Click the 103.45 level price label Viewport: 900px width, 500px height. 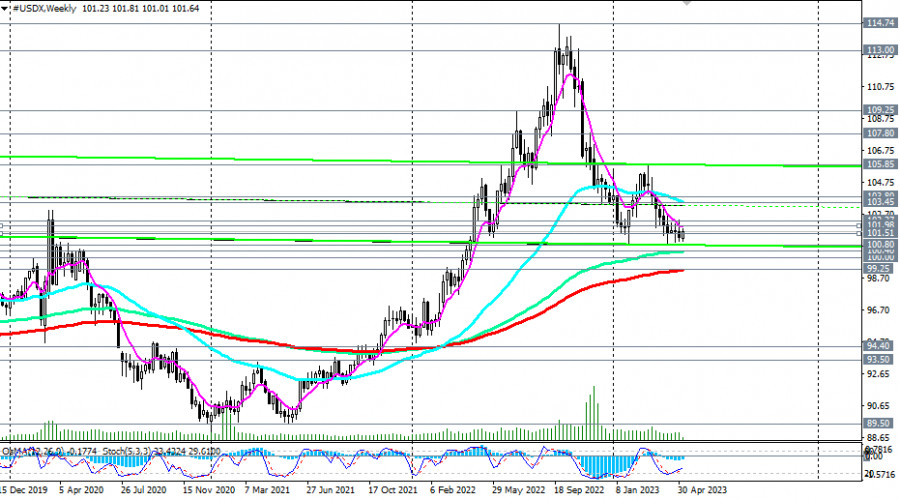point(879,202)
